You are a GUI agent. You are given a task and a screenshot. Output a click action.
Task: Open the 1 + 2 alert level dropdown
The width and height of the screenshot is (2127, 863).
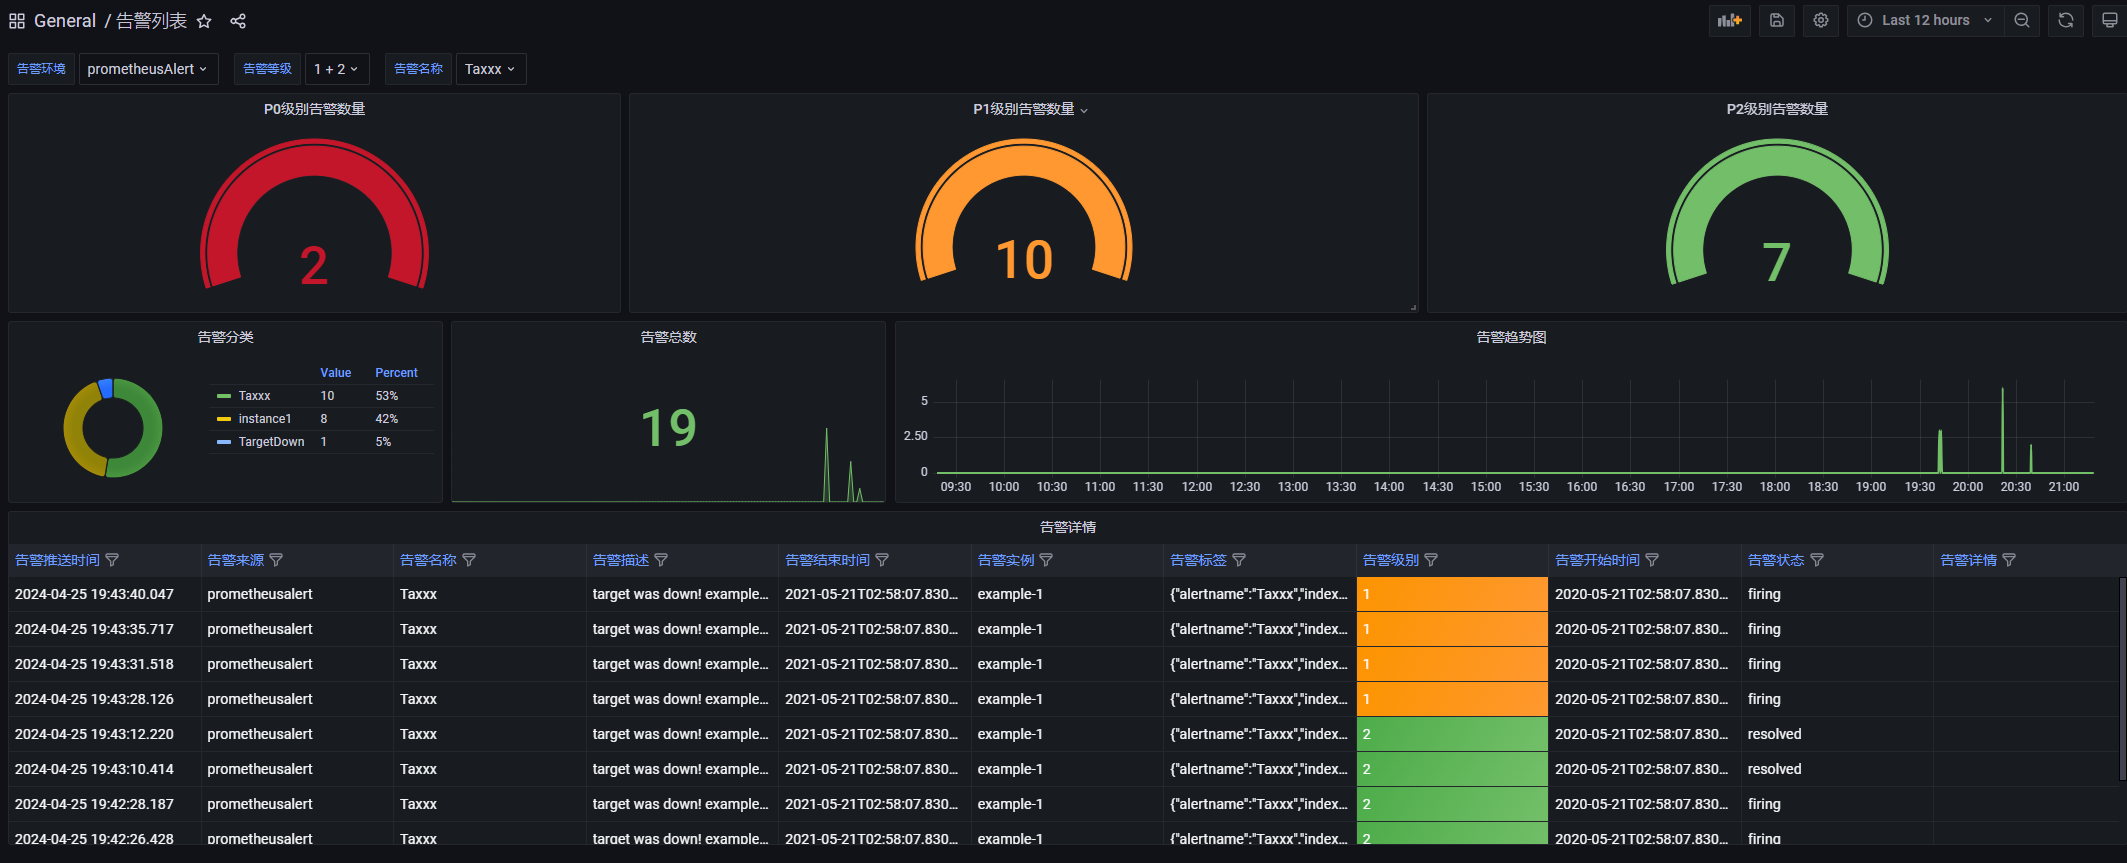[x=337, y=69]
